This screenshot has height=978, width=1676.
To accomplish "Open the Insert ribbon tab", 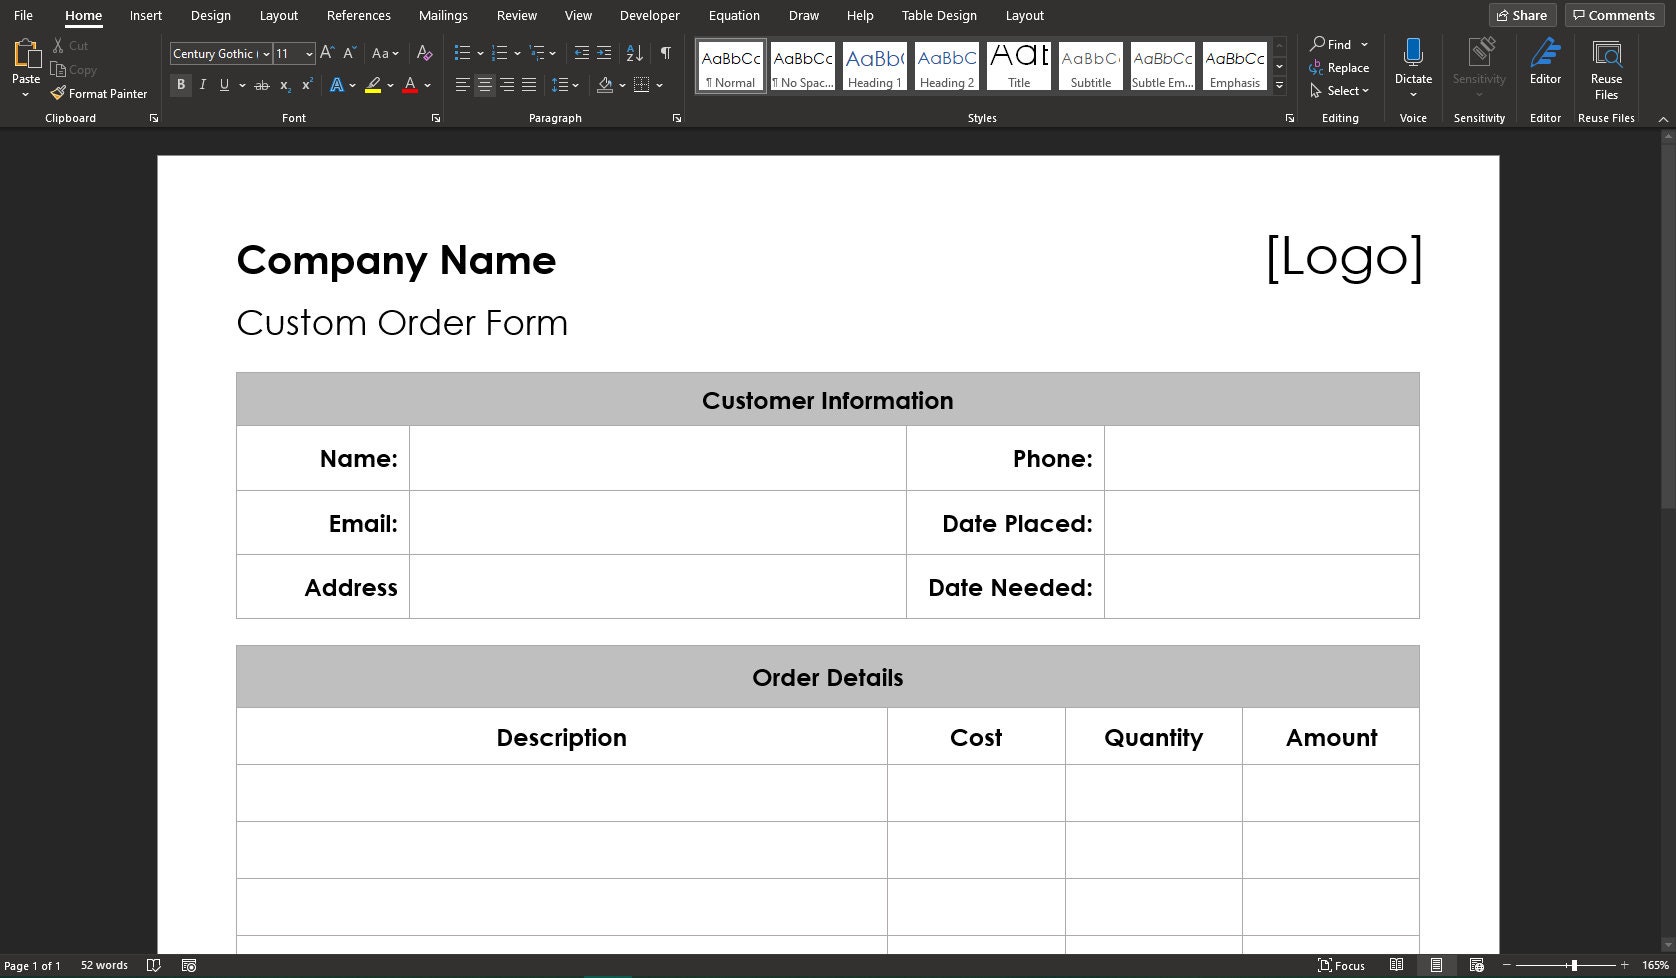I will click(146, 15).
